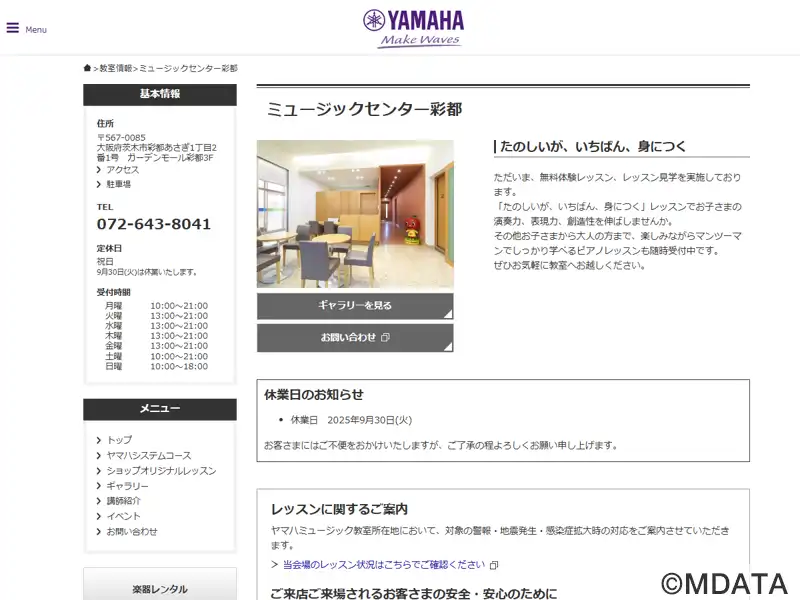
Task: Click the chevron before アクセス
Action: 99,170
